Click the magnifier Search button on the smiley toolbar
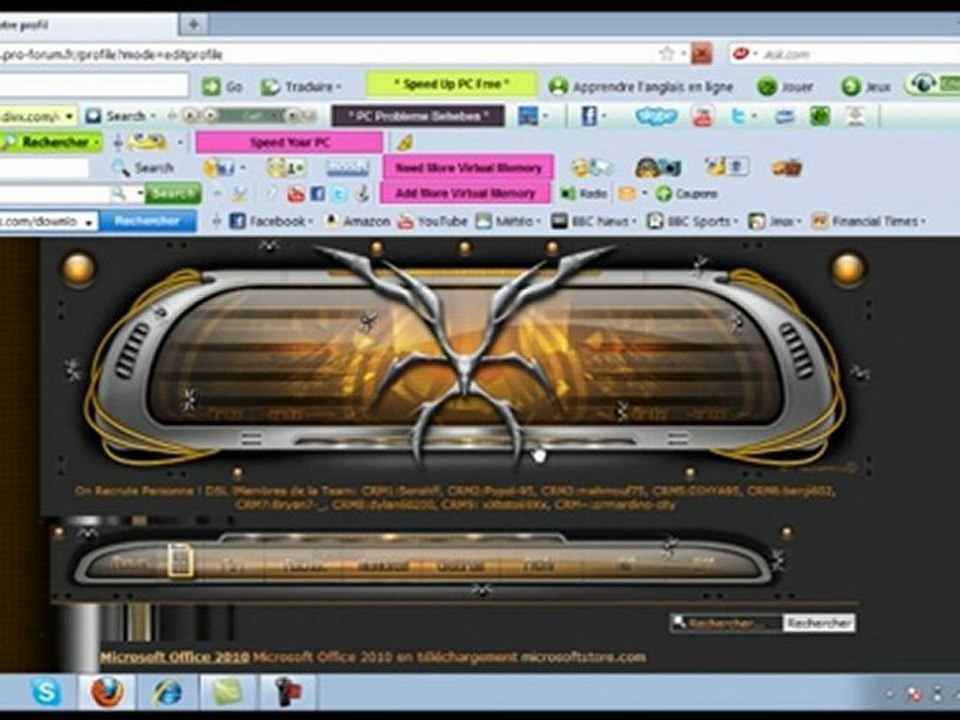Viewport: 960px width, 720px height. [143, 167]
